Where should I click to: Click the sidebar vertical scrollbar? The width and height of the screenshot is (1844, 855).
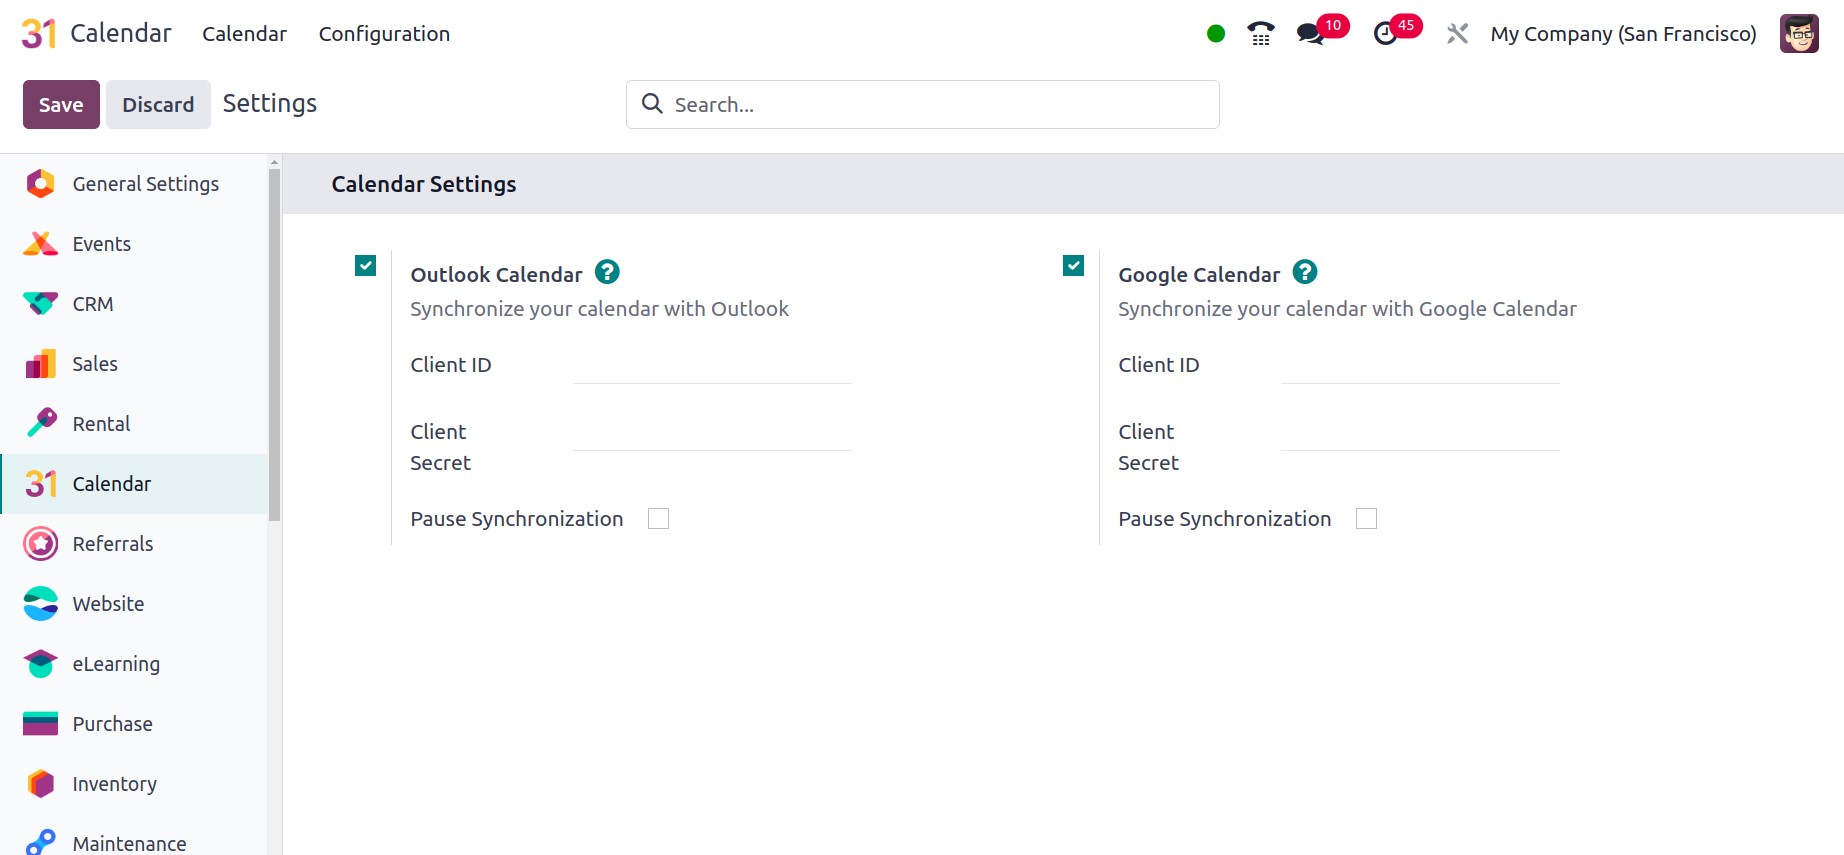(274, 344)
